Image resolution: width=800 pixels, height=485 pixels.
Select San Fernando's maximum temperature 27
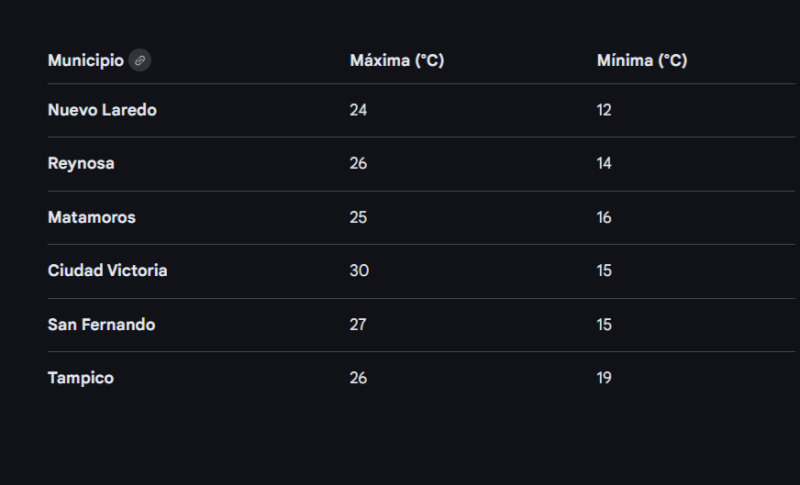coord(358,325)
